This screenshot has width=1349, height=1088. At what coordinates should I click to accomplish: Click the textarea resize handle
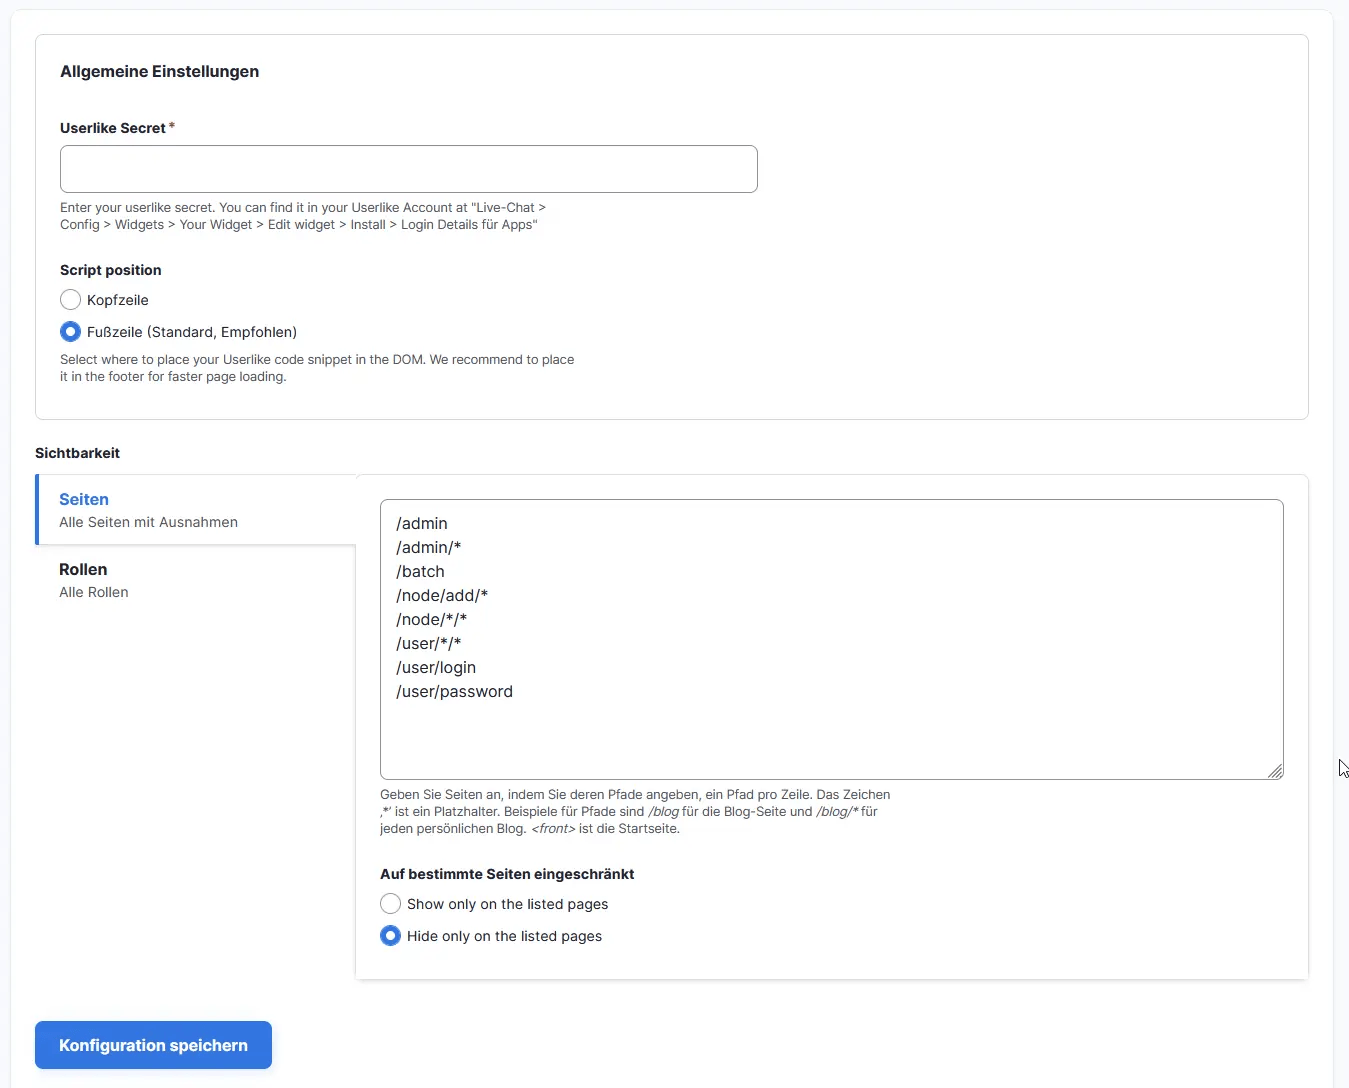tap(1276, 772)
